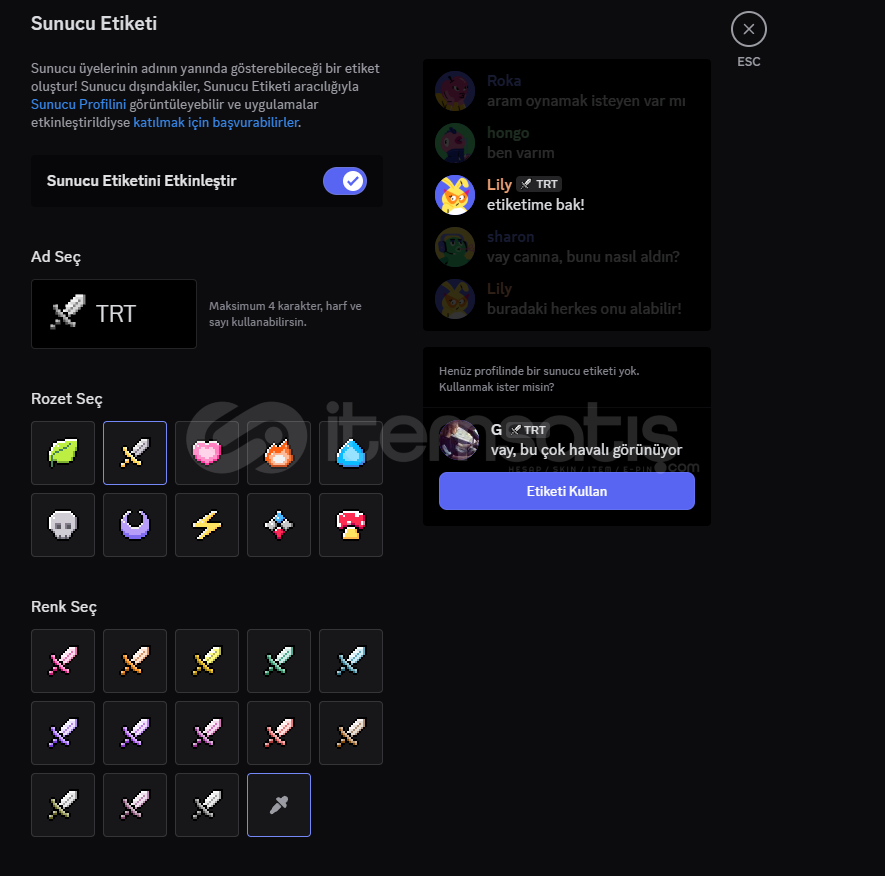Choose the orange sword color
Image resolution: width=885 pixels, height=876 pixels.
[x=135, y=661]
